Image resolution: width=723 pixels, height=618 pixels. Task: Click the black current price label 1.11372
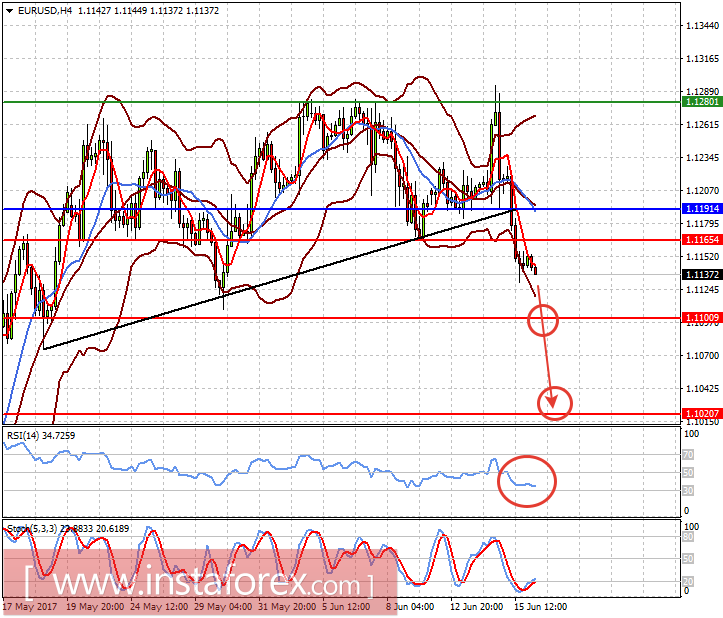click(x=702, y=275)
